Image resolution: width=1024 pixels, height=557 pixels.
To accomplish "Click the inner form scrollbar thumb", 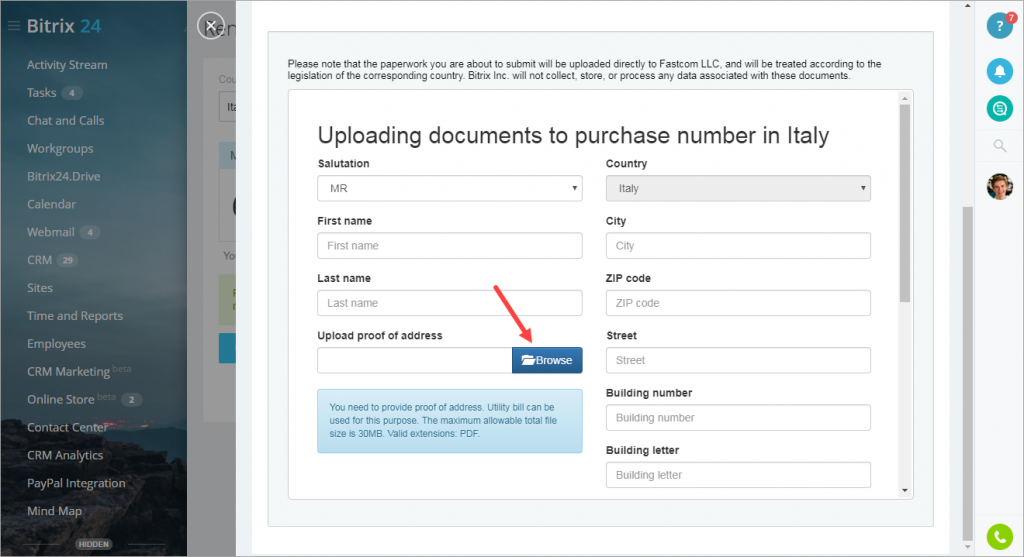I will (x=904, y=203).
